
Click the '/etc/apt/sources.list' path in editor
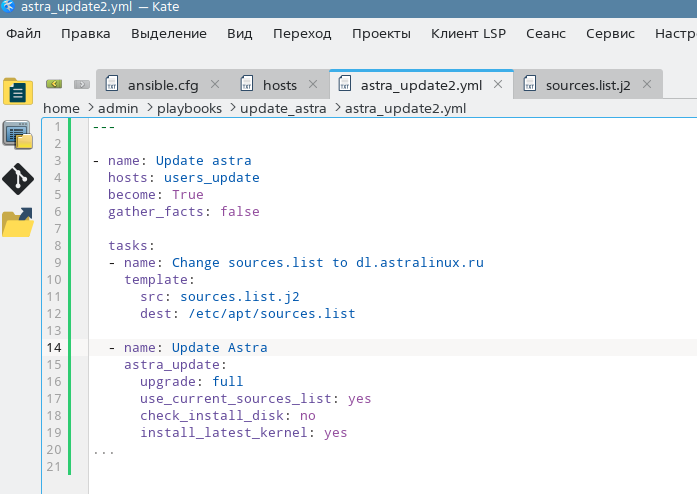click(x=272, y=314)
